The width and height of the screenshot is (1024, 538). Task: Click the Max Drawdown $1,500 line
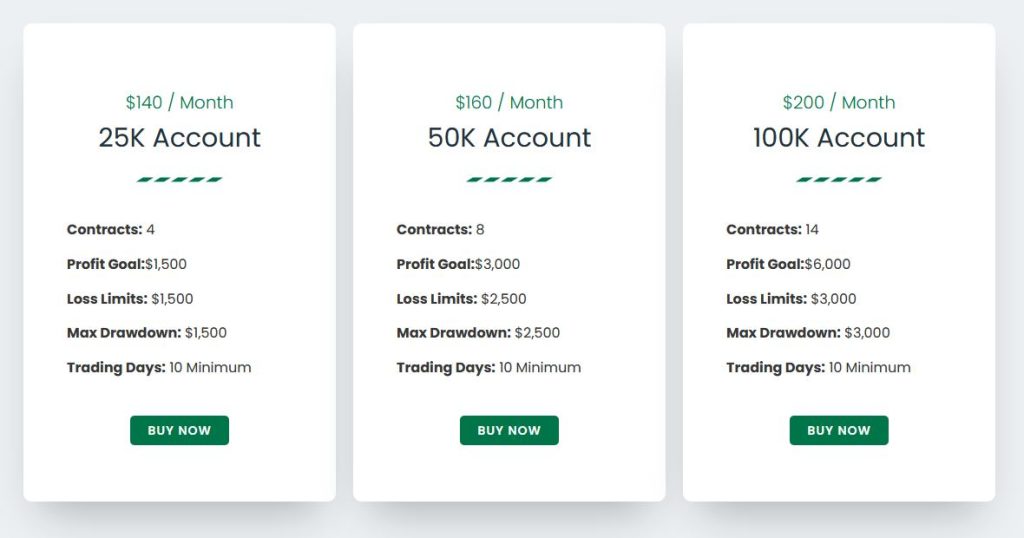pos(147,333)
